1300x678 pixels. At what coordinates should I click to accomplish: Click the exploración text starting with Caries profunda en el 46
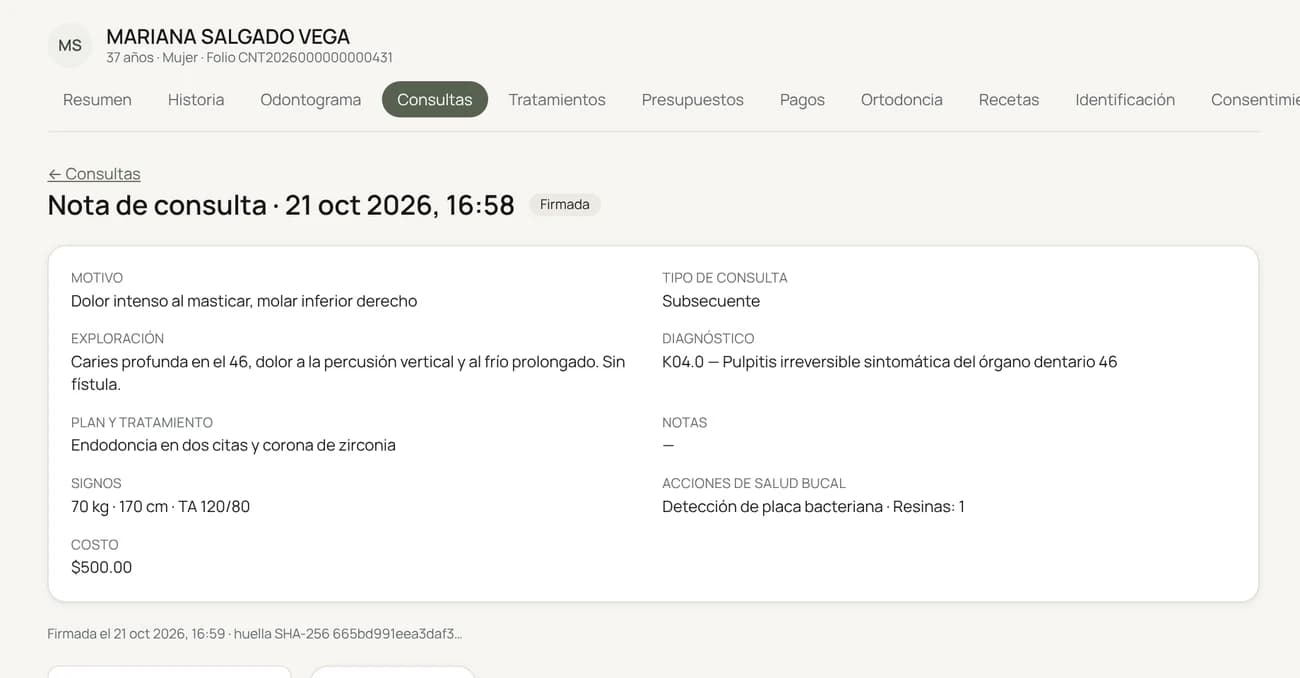tap(348, 373)
